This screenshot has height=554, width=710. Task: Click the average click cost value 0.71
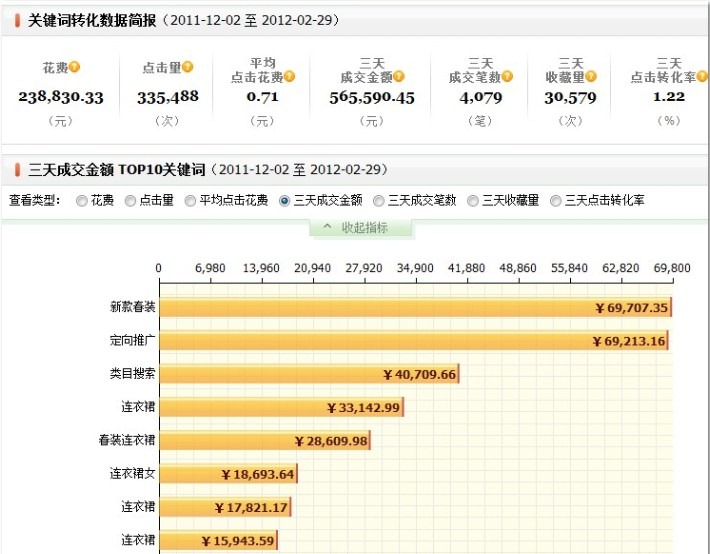coord(263,96)
